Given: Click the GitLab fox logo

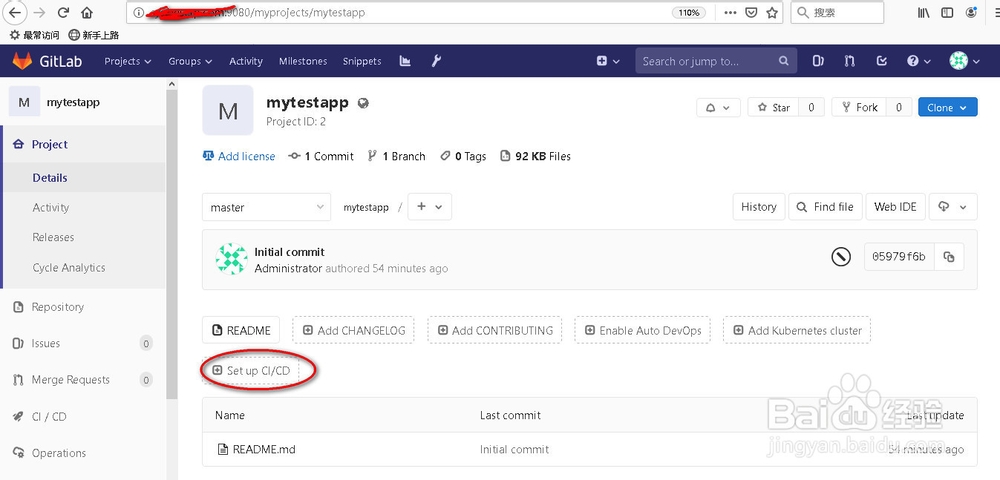Looking at the screenshot, I should [22, 61].
